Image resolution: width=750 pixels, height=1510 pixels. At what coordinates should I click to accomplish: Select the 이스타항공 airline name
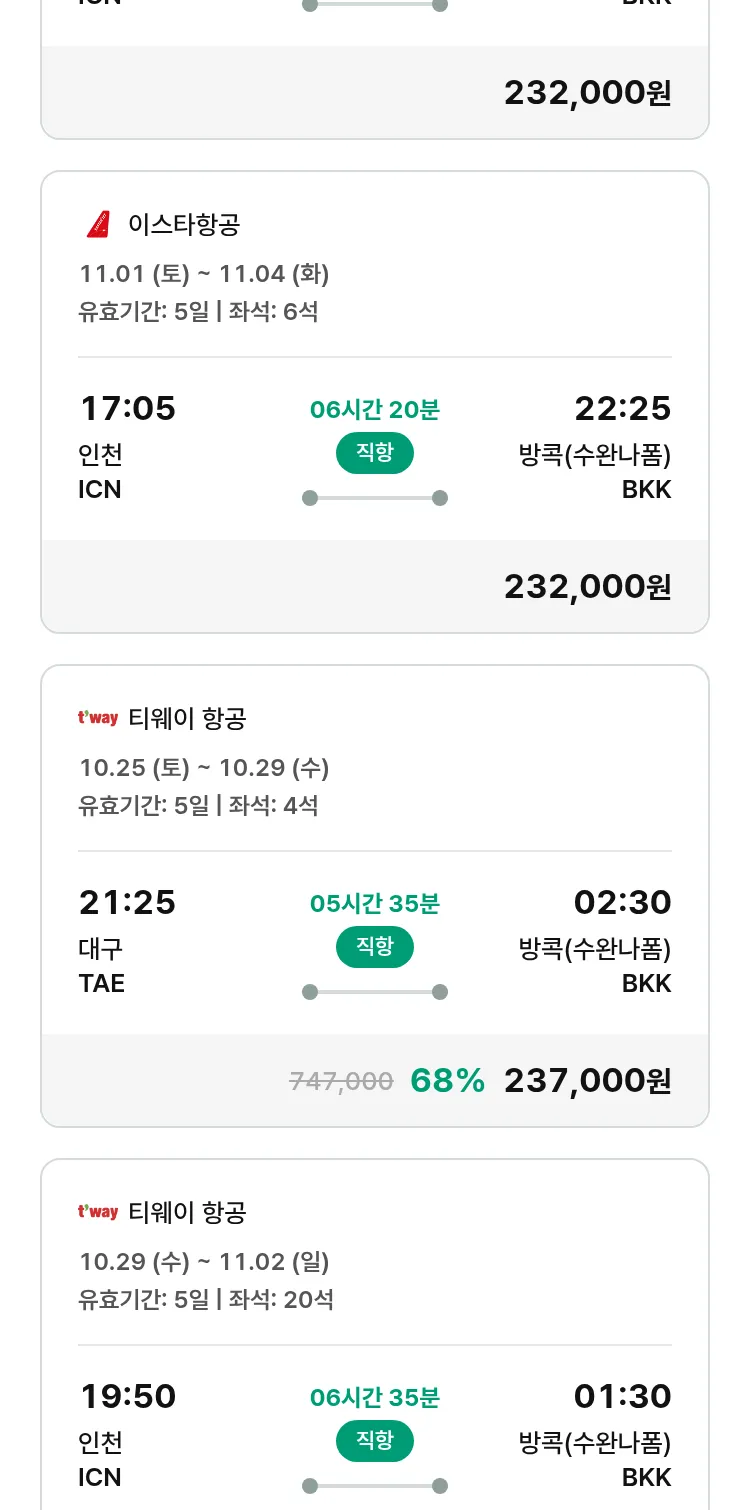point(184,225)
